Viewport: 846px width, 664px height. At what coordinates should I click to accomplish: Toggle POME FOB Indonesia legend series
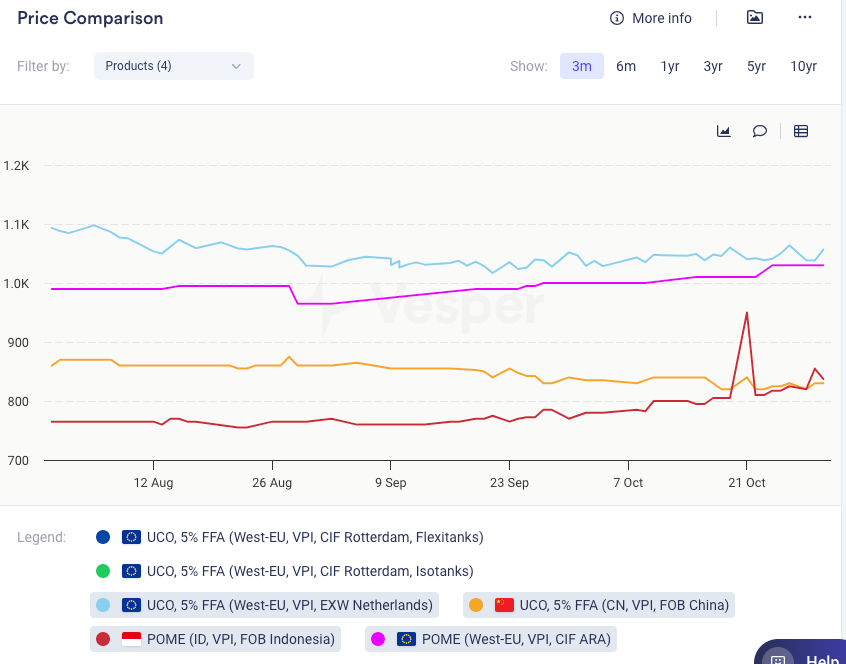[215, 638]
